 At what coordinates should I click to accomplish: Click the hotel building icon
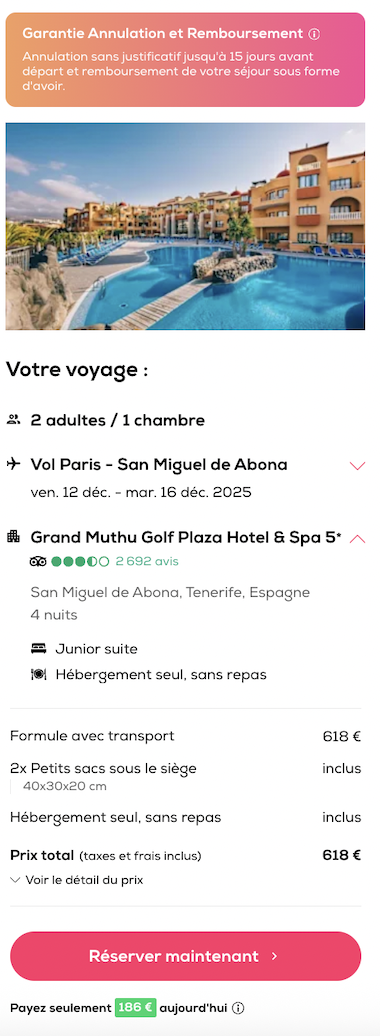coord(13,536)
